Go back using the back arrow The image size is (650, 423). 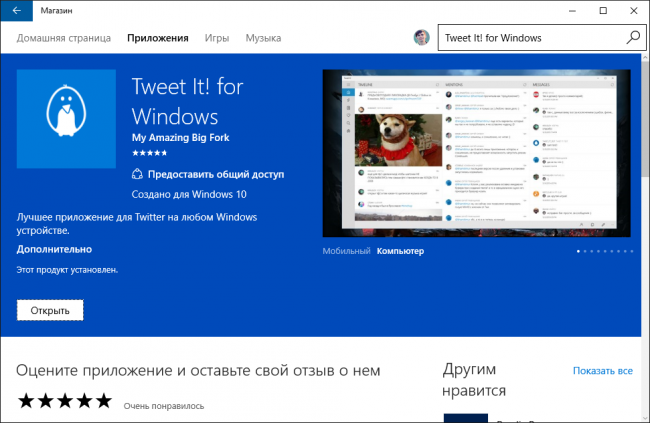[x=17, y=11]
